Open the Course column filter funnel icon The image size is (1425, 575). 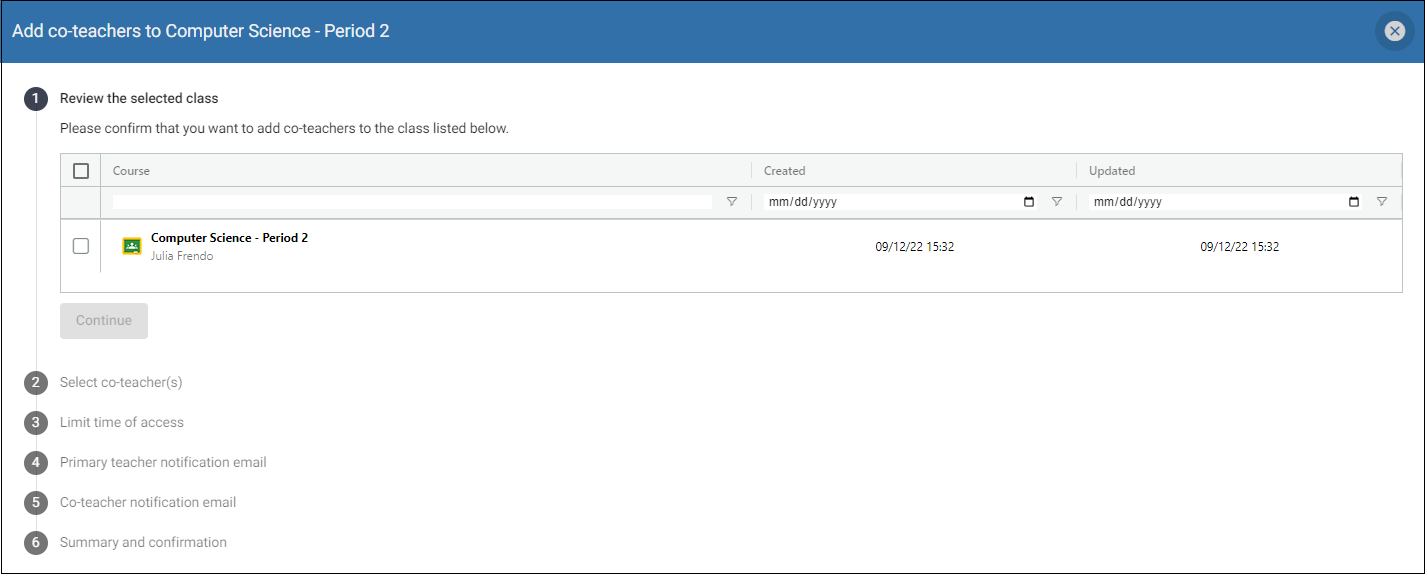coord(732,202)
